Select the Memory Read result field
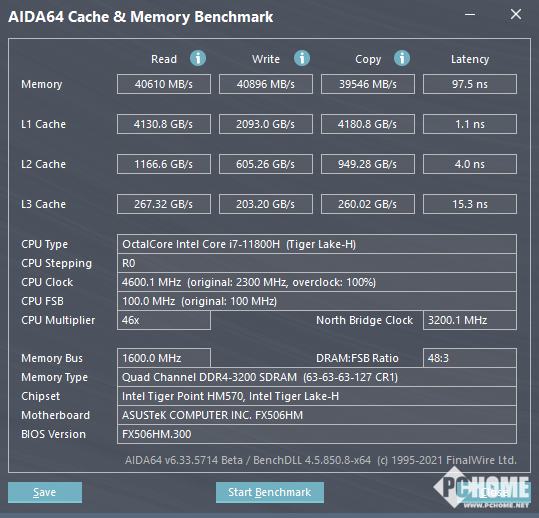The image size is (539, 518). pos(164,84)
